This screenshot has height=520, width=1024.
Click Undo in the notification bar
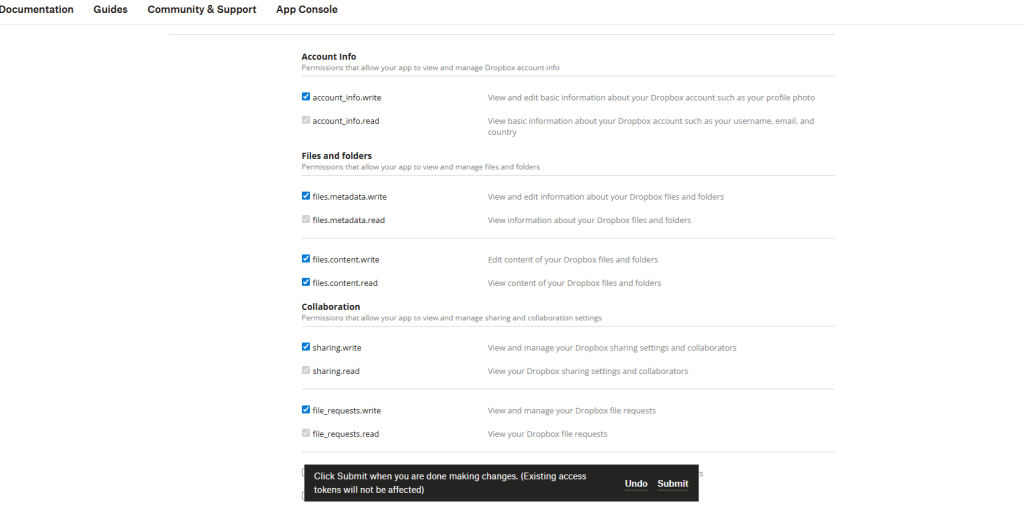pyautogui.click(x=636, y=484)
